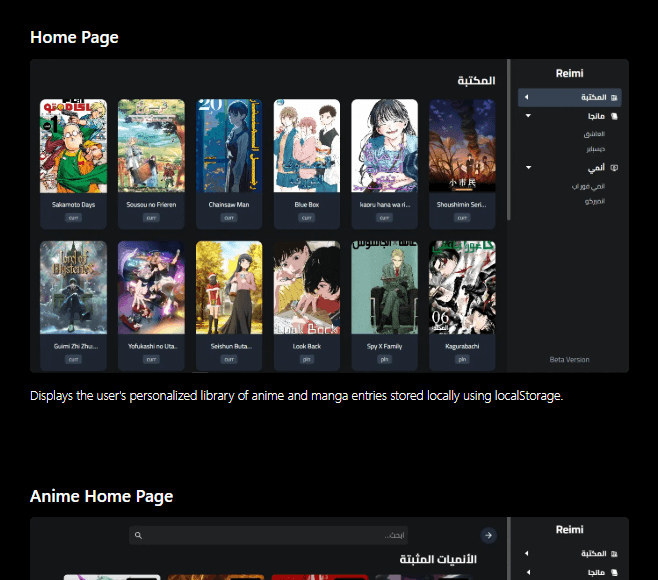This screenshot has height=580, width=658.
Task: Open the Spy X Family cover
Action: [x=384, y=287]
